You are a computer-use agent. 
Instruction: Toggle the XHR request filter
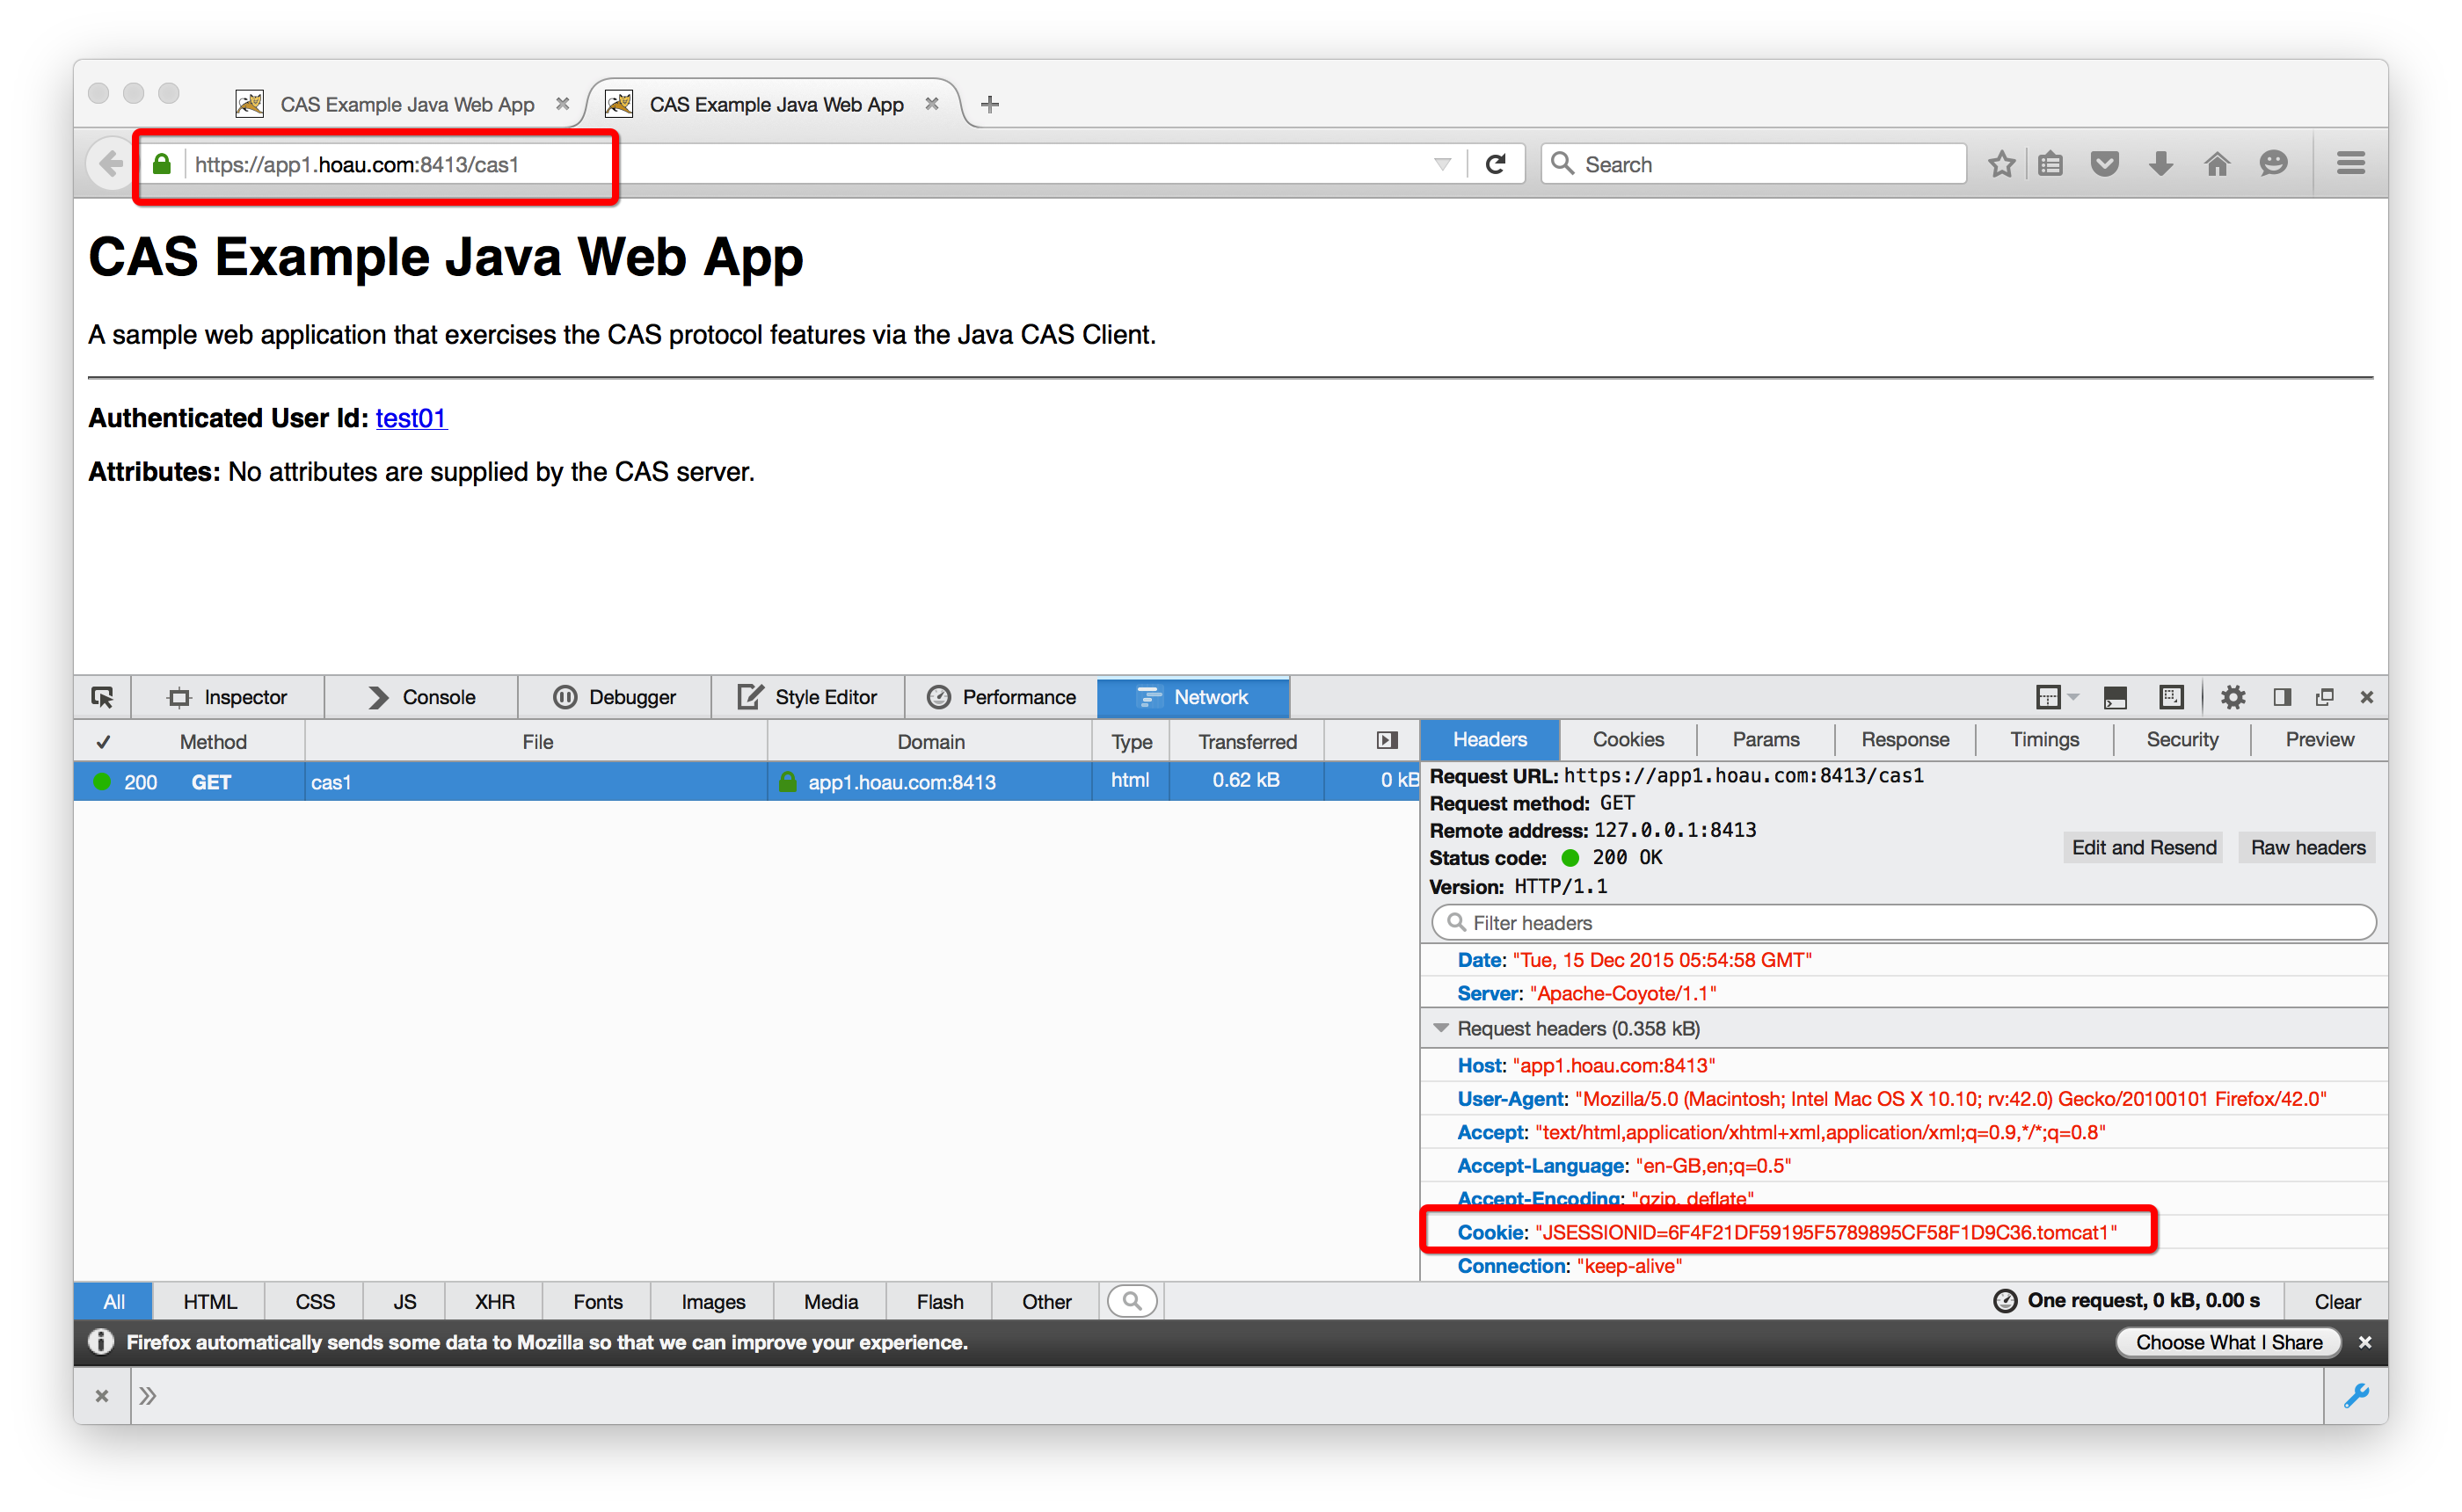point(494,1301)
